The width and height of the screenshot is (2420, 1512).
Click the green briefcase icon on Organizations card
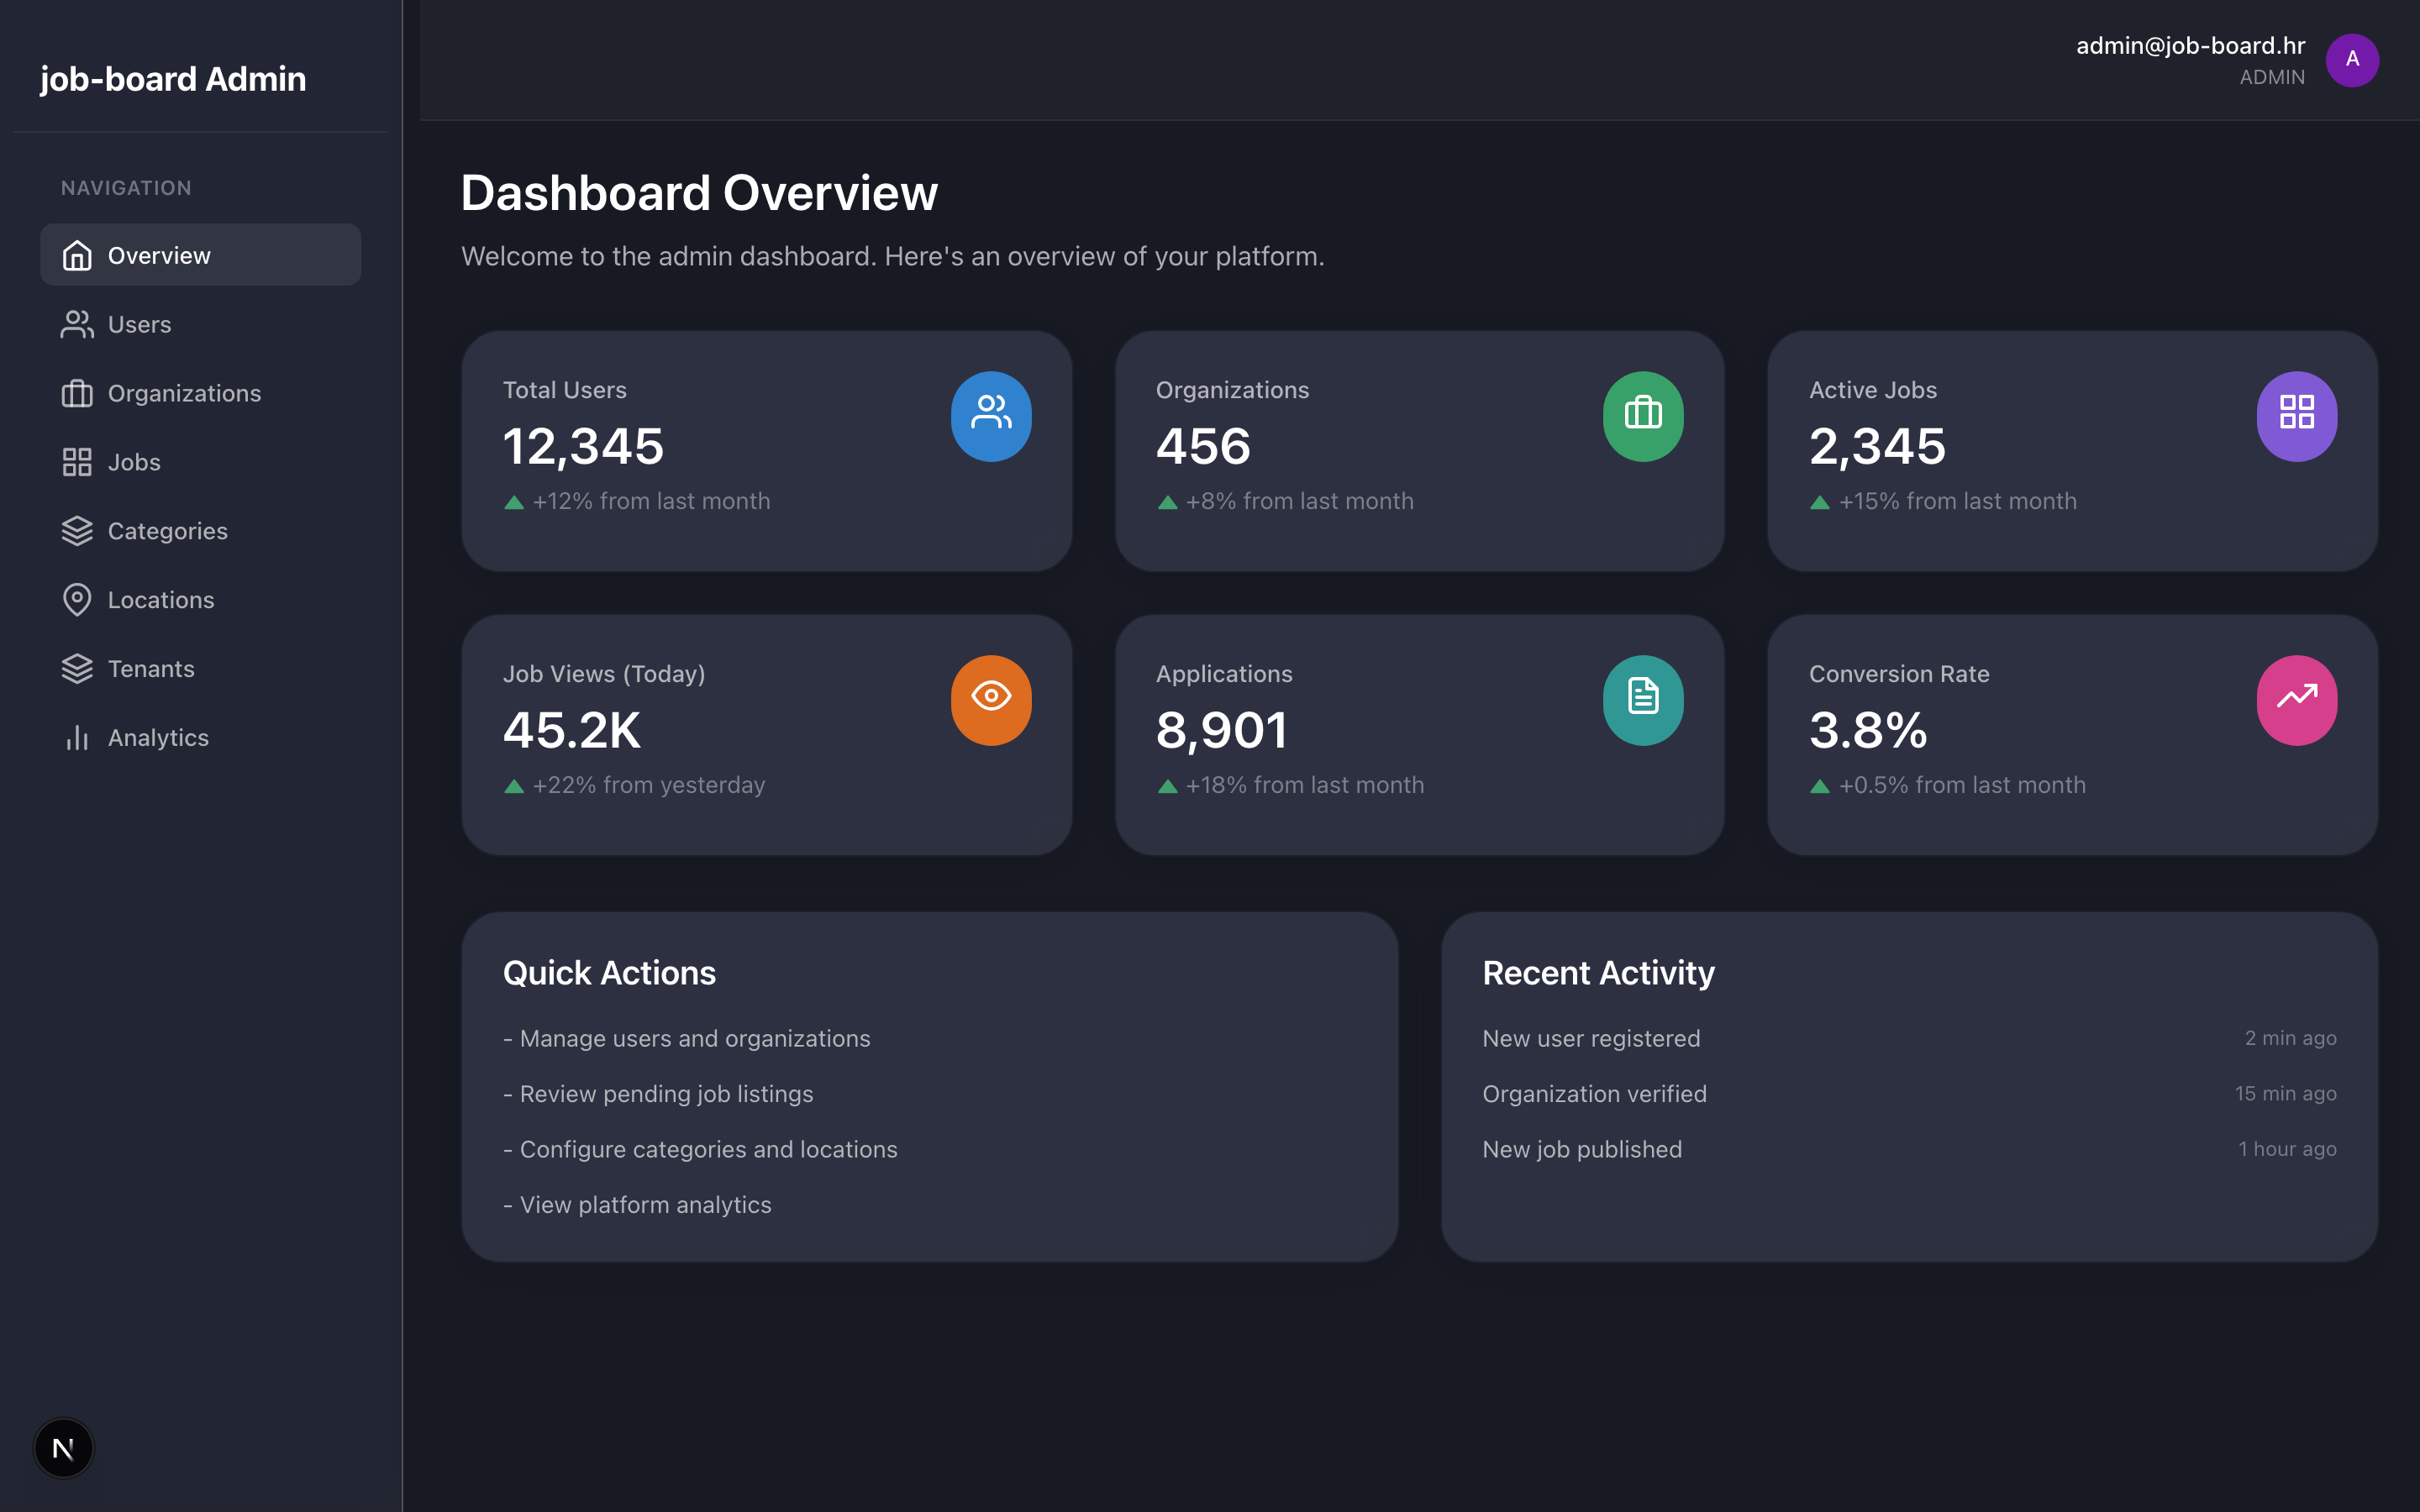click(x=1643, y=417)
